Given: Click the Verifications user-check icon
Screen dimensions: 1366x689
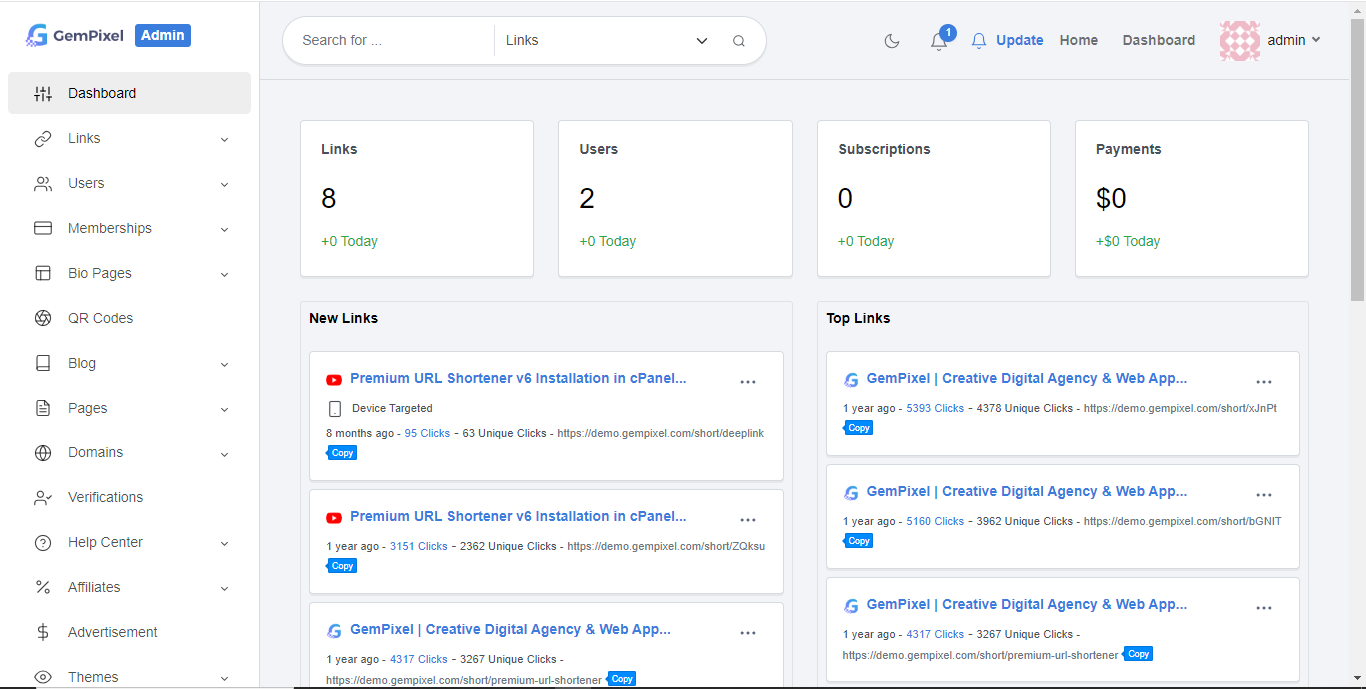Looking at the screenshot, I should [x=43, y=497].
